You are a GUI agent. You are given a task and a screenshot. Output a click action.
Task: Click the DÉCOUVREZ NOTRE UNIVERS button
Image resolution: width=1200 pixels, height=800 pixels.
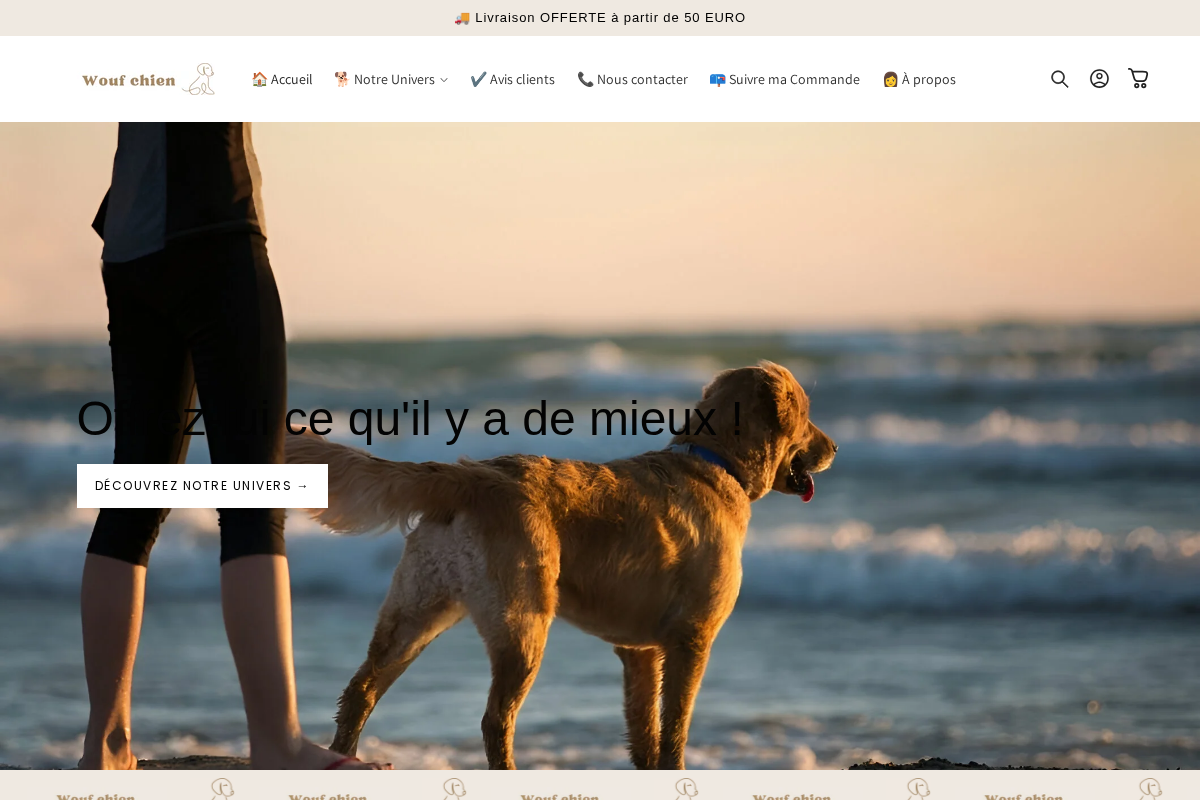[x=202, y=486]
